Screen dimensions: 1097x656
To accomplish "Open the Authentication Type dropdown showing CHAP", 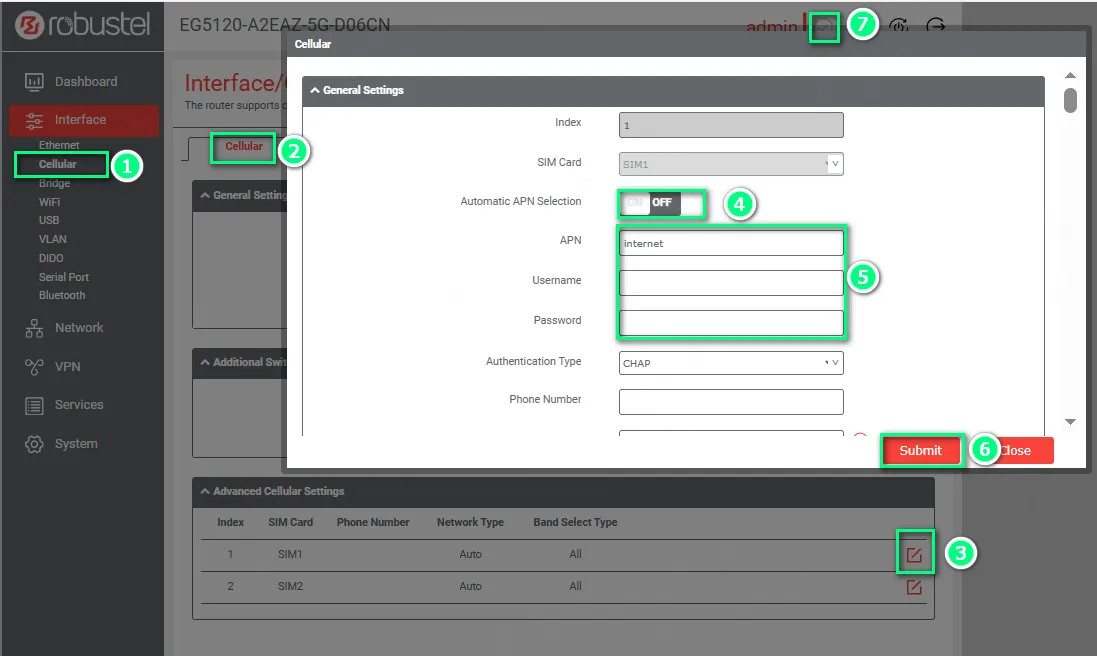I will tap(731, 363).
